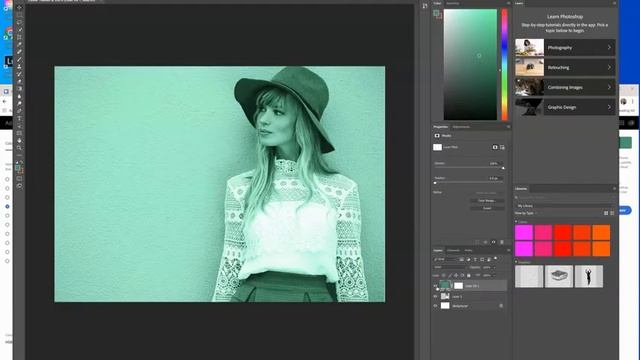640x360 pixels.
Task: Select the Quick Selection tool
Action: pos(19,29)
